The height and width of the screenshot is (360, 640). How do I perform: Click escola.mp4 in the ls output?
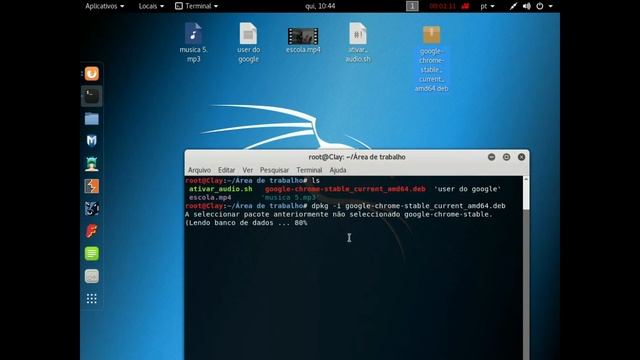click(x=210, y=198)
